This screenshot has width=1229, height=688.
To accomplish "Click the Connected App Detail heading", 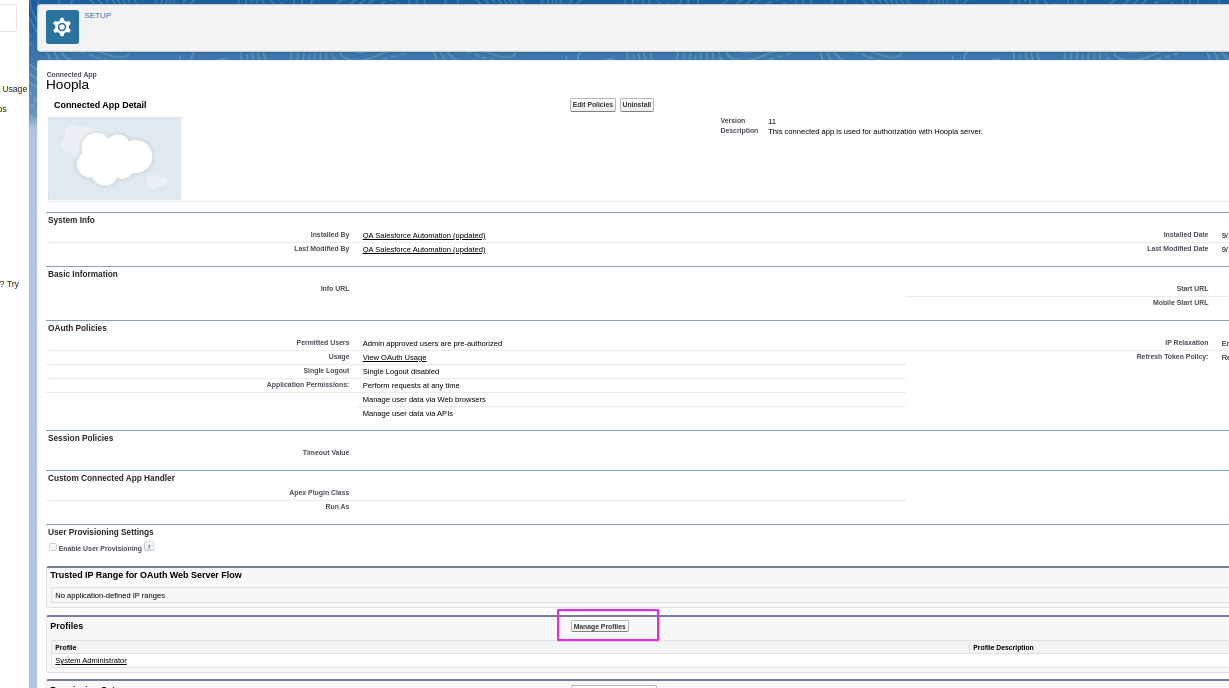I will click(100, 105).
